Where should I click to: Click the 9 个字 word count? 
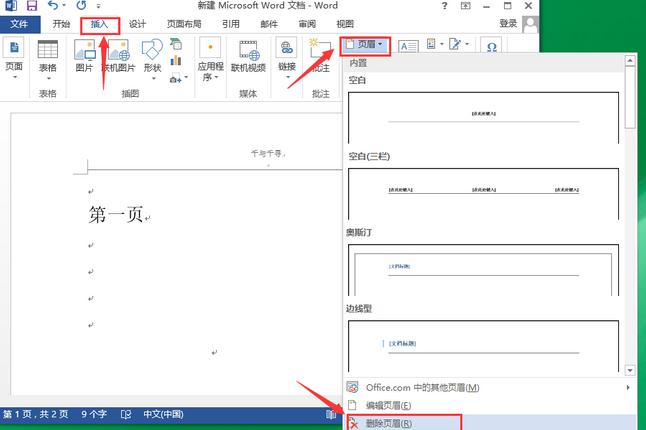point(94,414)
